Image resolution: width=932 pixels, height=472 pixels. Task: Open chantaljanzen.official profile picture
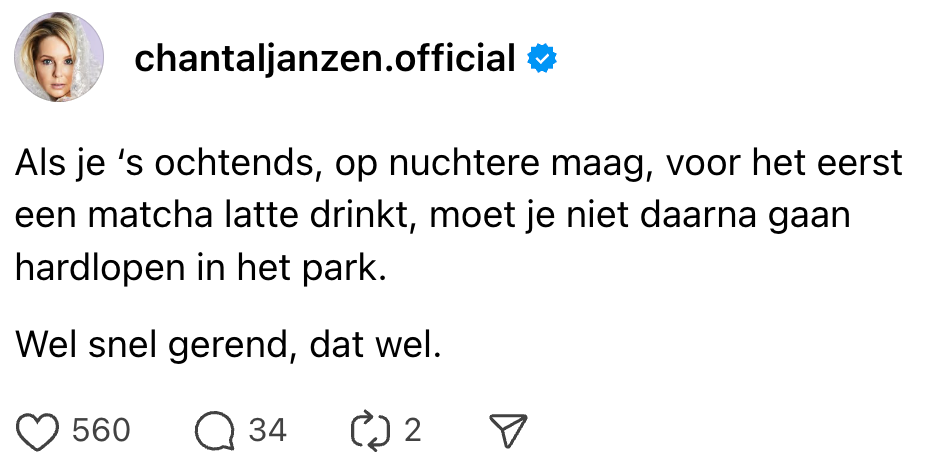point(60,58)
